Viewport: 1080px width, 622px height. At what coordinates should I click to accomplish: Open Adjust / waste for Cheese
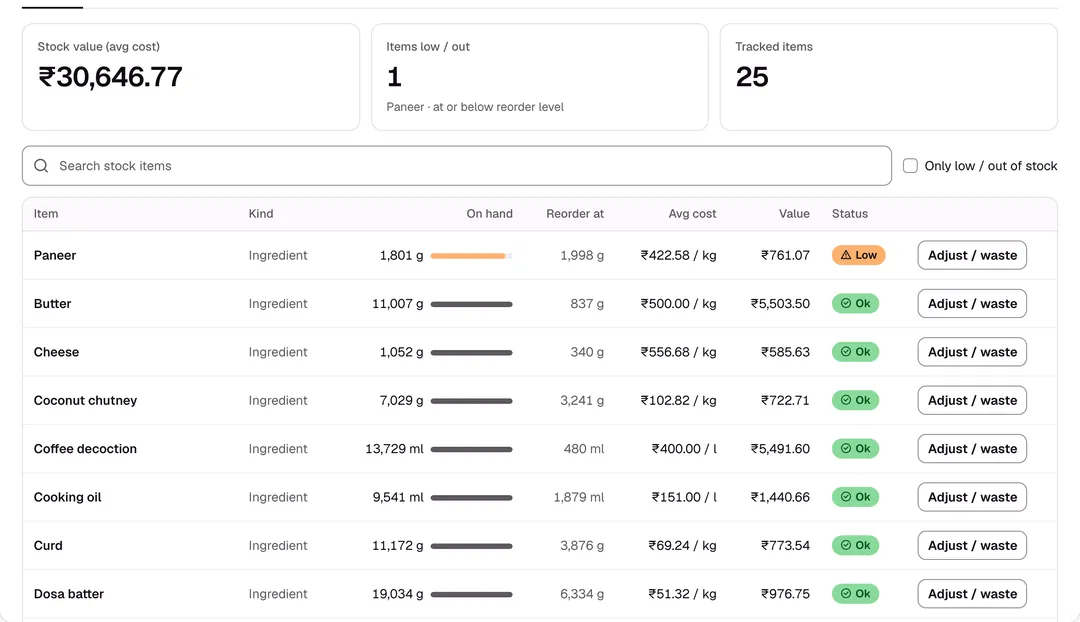[972, 351]
